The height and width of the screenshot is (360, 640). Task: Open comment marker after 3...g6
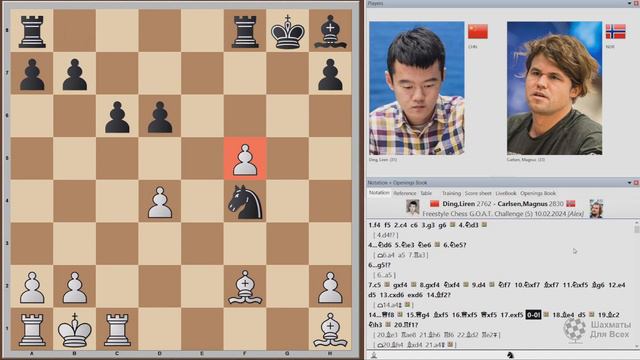pyautogui.click(x=452, y=225)
